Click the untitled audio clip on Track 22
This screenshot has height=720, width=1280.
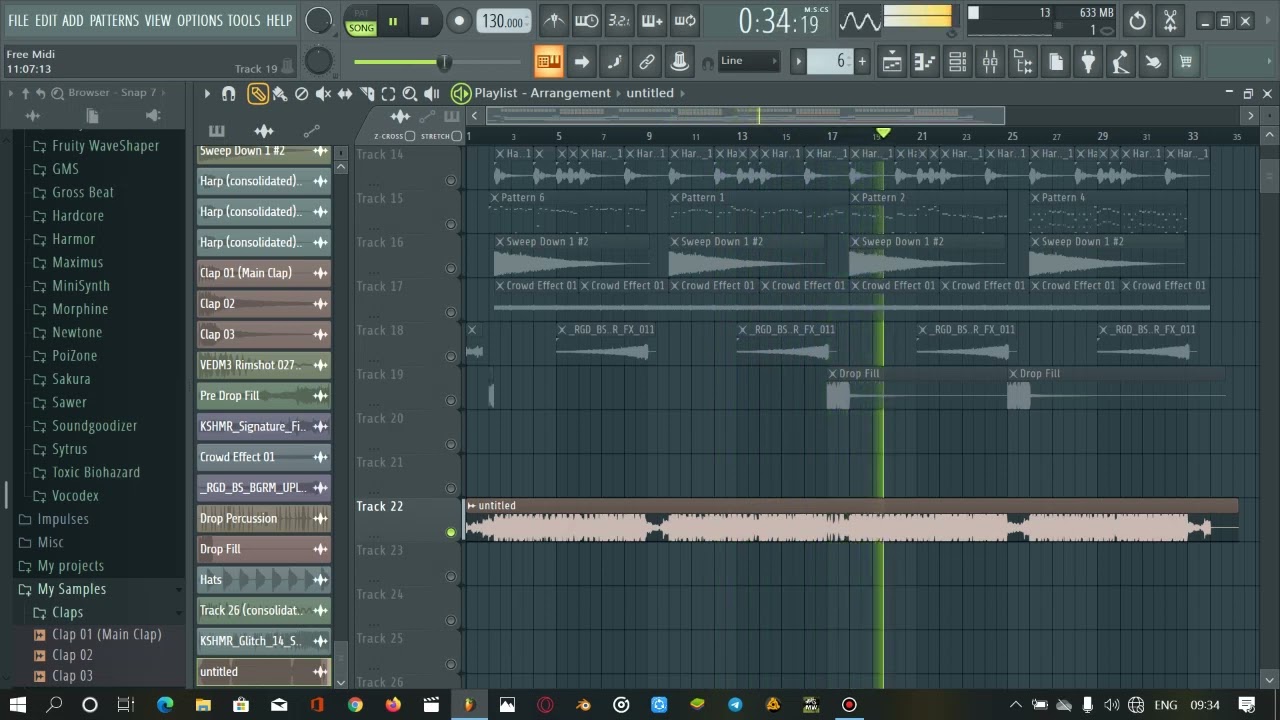click(851, 521)
